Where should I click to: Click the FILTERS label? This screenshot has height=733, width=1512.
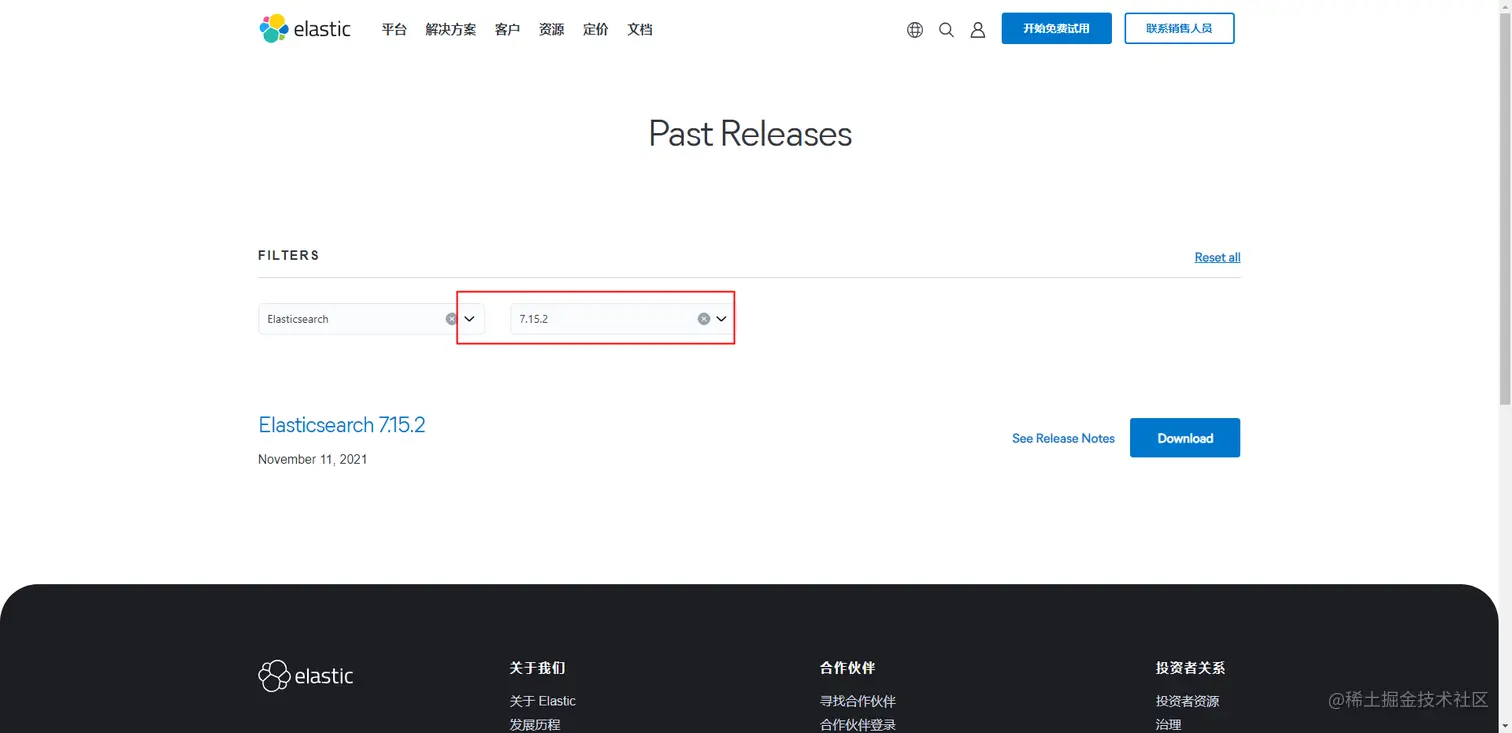coord(289,255)
